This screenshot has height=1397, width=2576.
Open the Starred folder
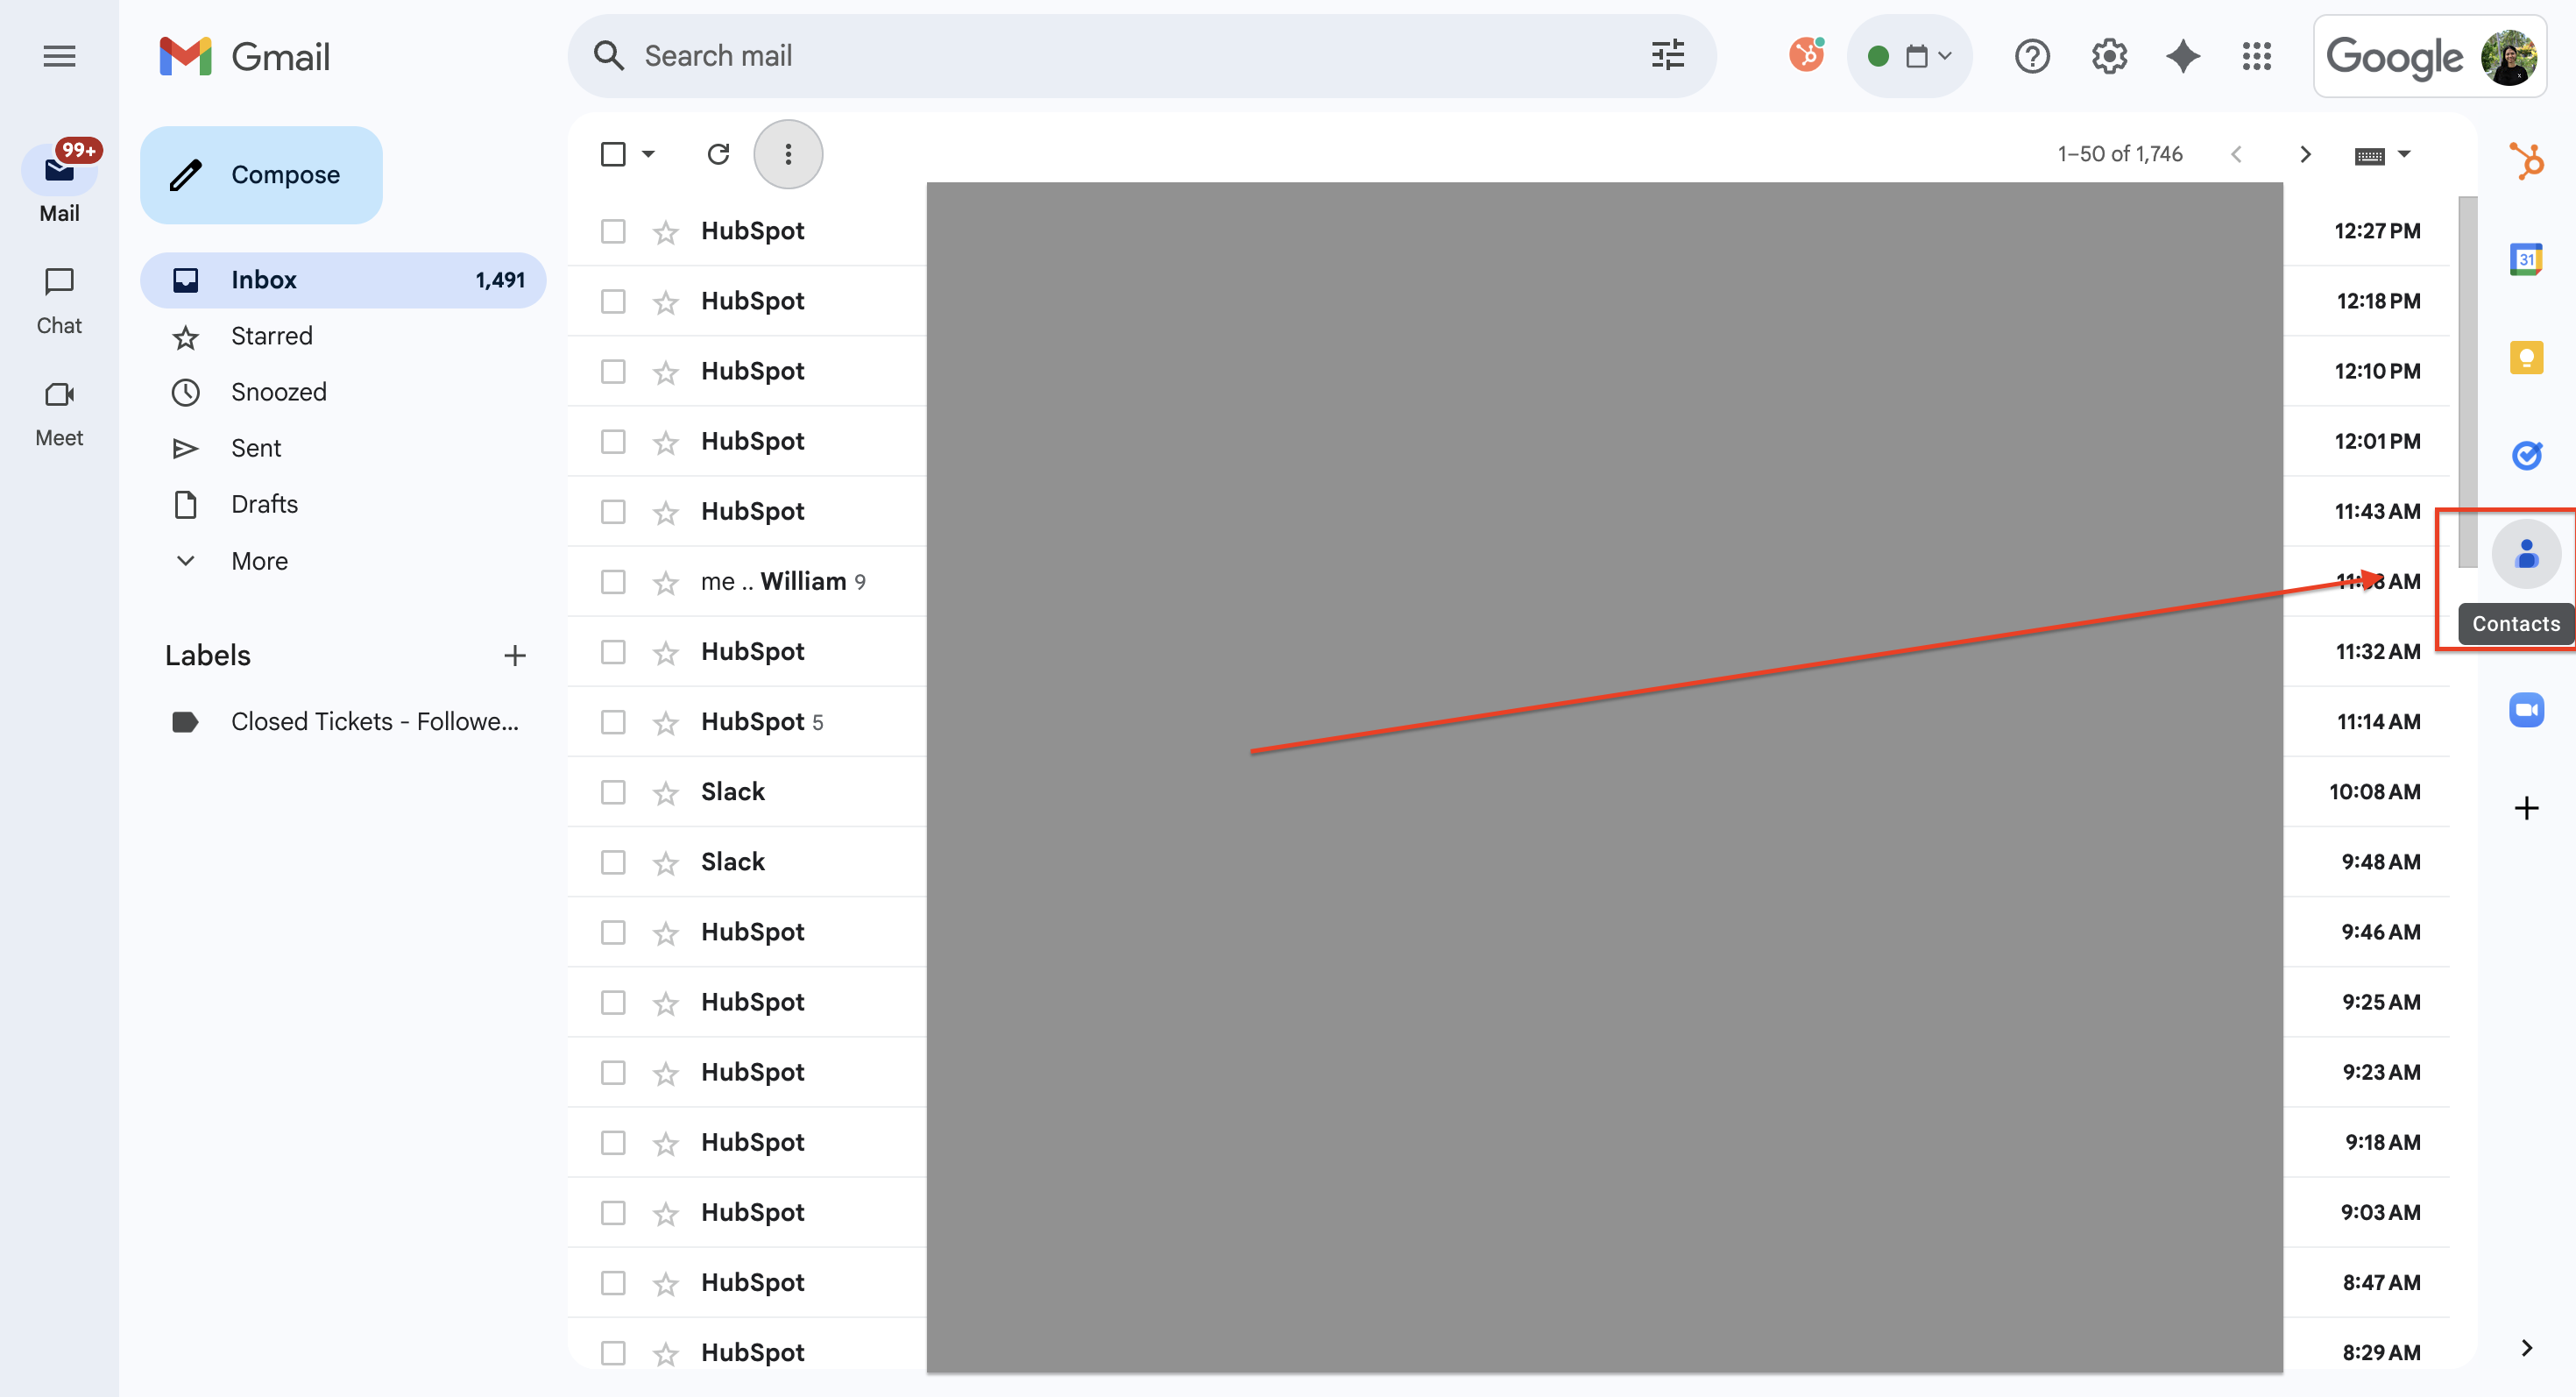[343, 336]
